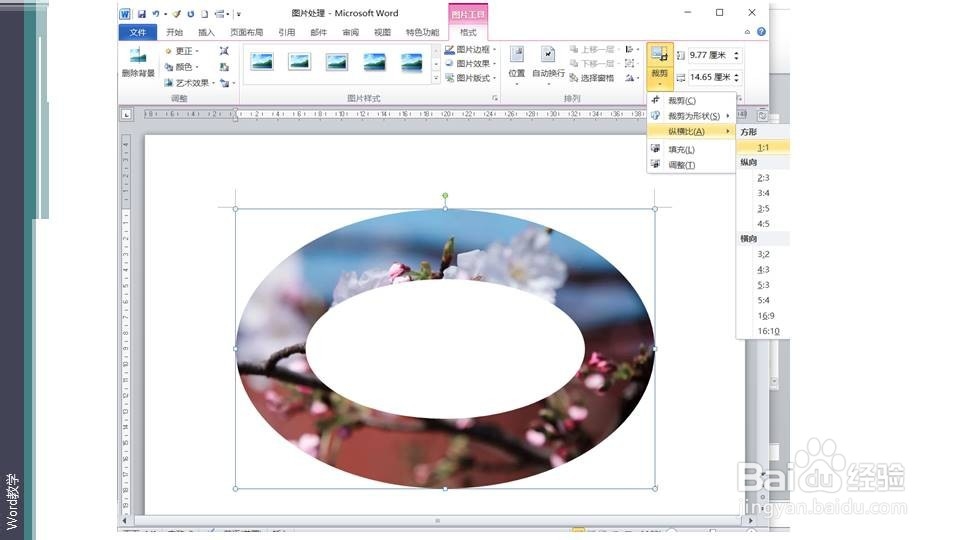Open Picture Border (图片边框) dropdown

point(470,50)
